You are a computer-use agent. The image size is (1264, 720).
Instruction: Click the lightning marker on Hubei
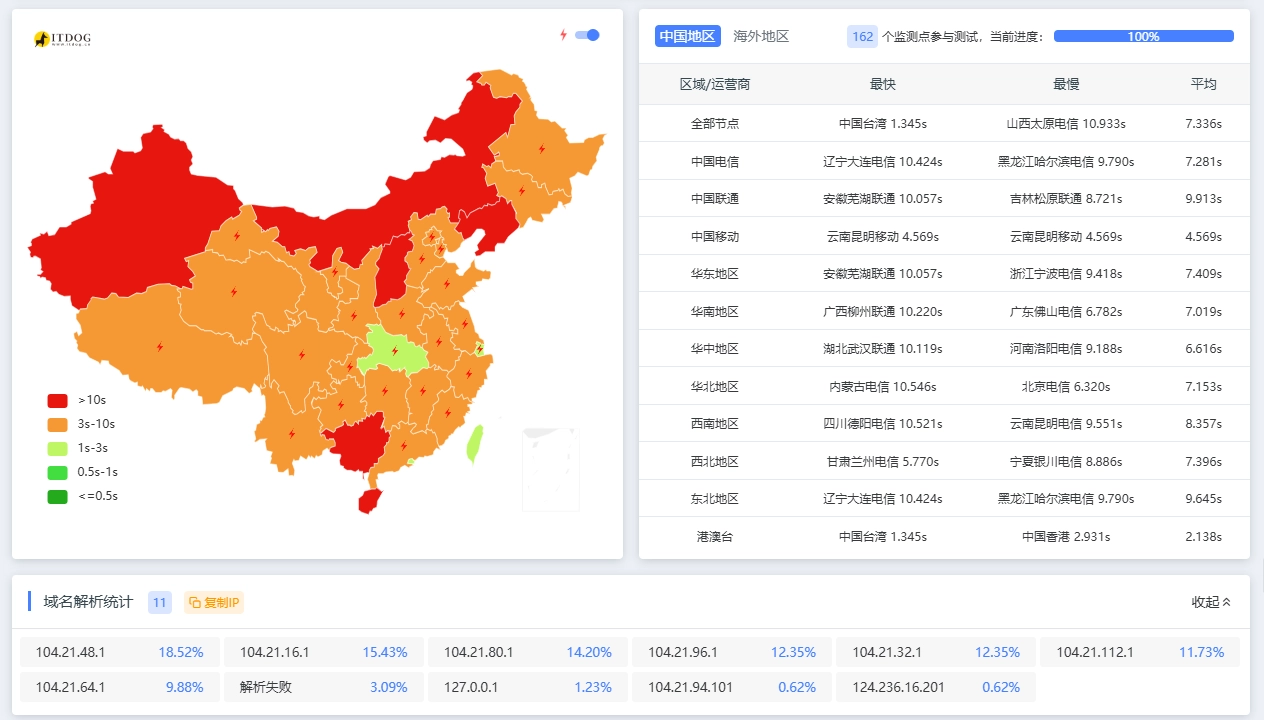[x=394, y=351]
